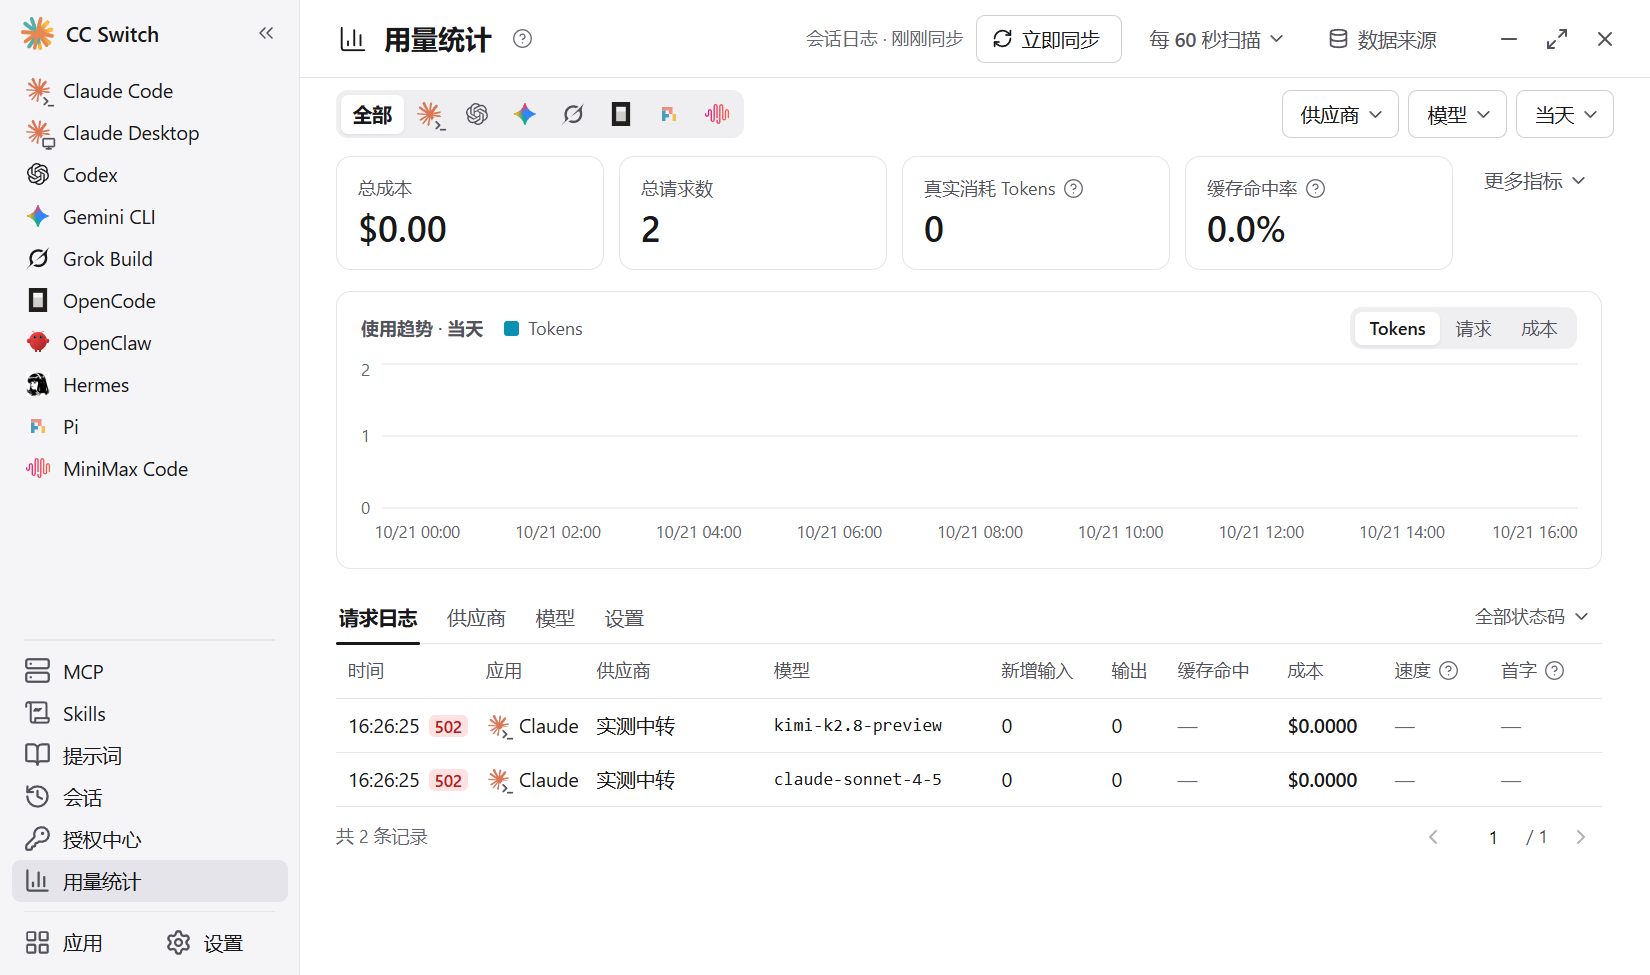Open 当天 time range dropdown

pos(1565,115)
